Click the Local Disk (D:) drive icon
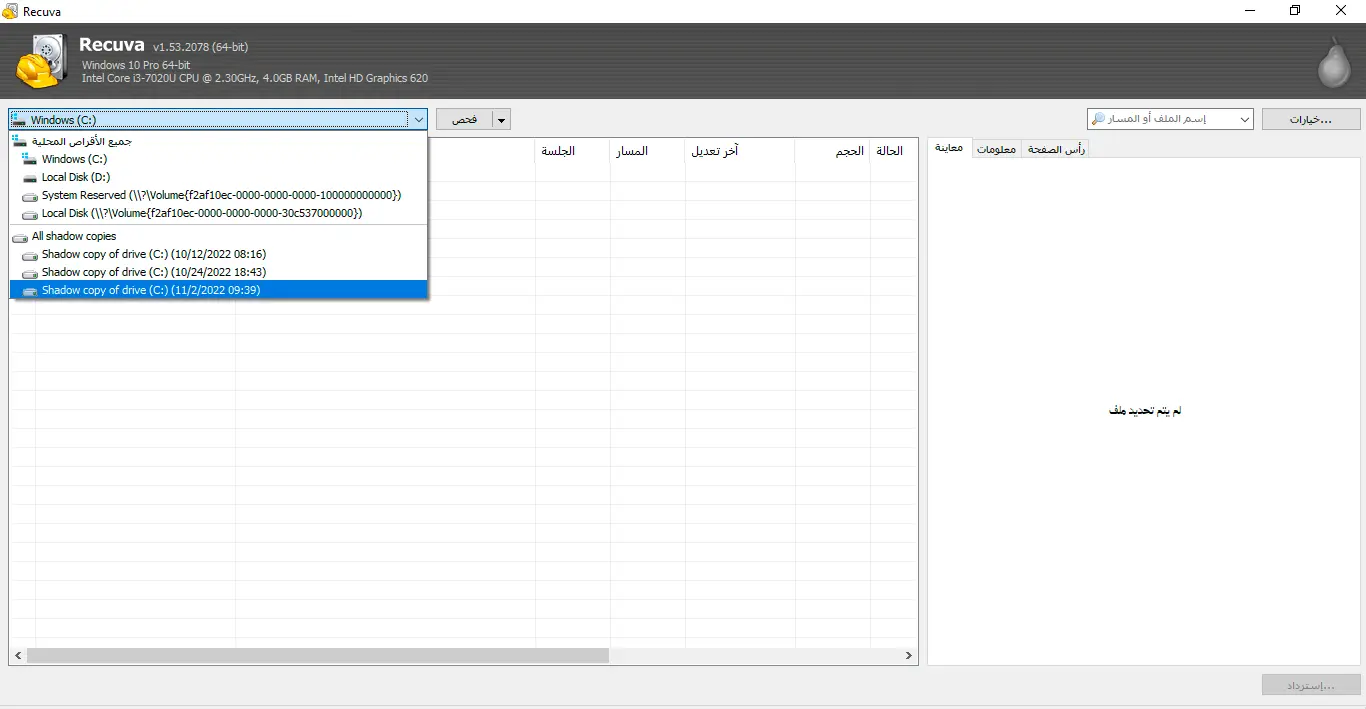The width and height of the screenshot is (1366, 709). [x=30, y=177]
